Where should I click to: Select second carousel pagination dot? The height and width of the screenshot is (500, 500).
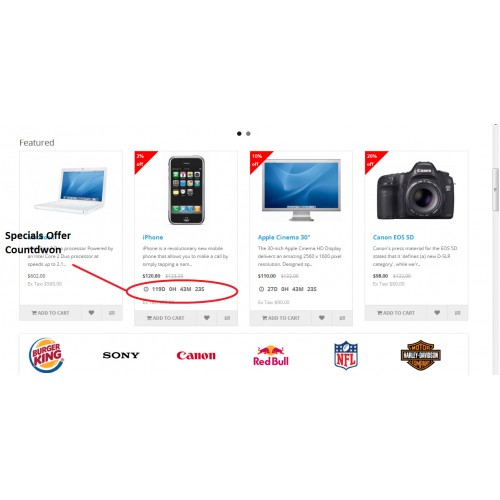tap(248, 134)
